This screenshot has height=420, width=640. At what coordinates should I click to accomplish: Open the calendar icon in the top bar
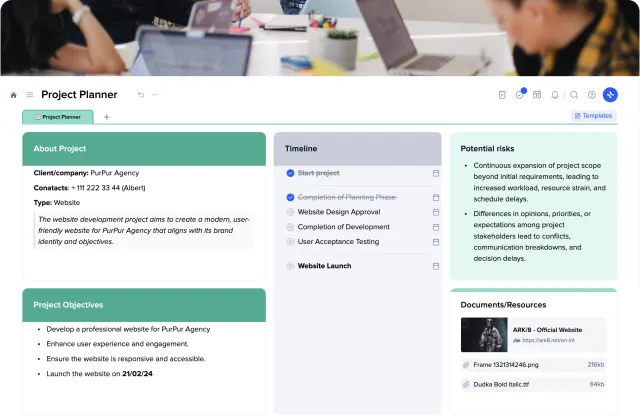(x=537, y=95)
